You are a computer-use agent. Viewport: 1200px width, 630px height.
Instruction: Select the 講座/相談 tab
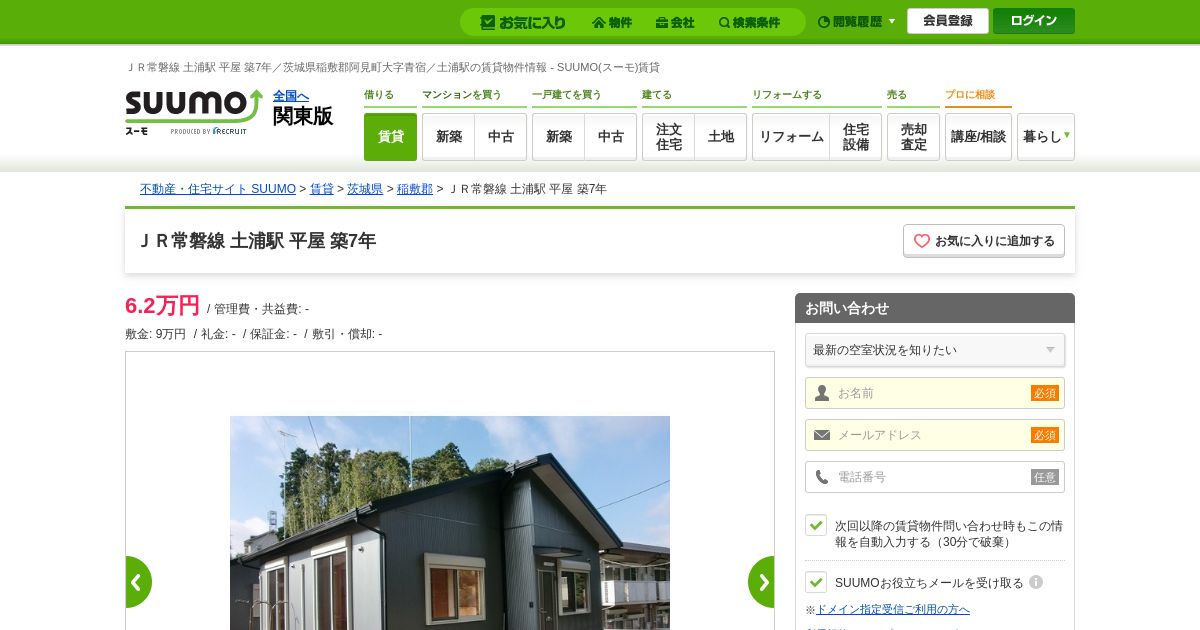[x=978, y=137]
